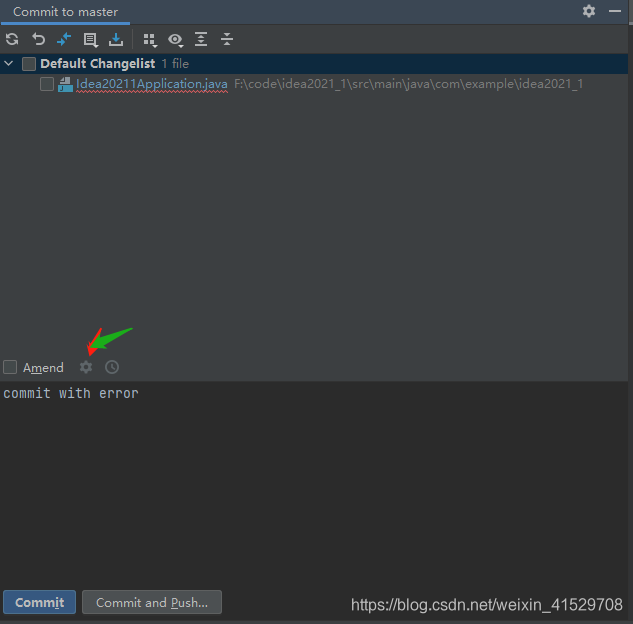Click the file path F:\code\idea2021_1 text
The height and width of the screenshot is (624, 633).
[x=409, y=84]
